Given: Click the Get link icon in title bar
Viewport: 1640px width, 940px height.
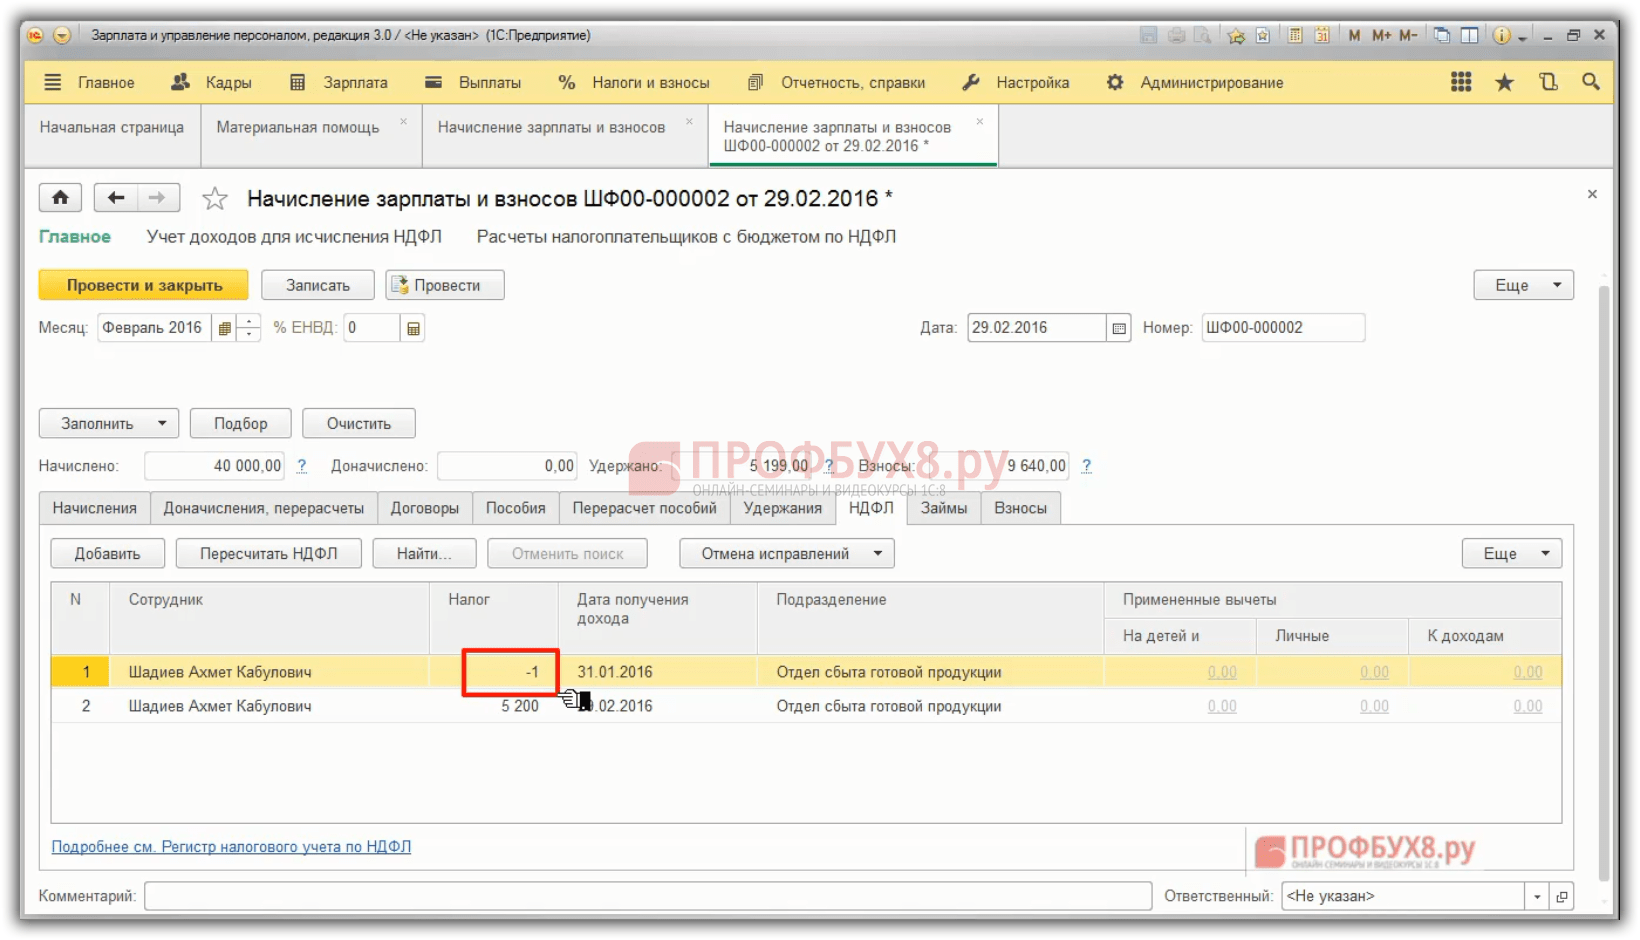Looking at the screenshot, I should coord(1263,35).
